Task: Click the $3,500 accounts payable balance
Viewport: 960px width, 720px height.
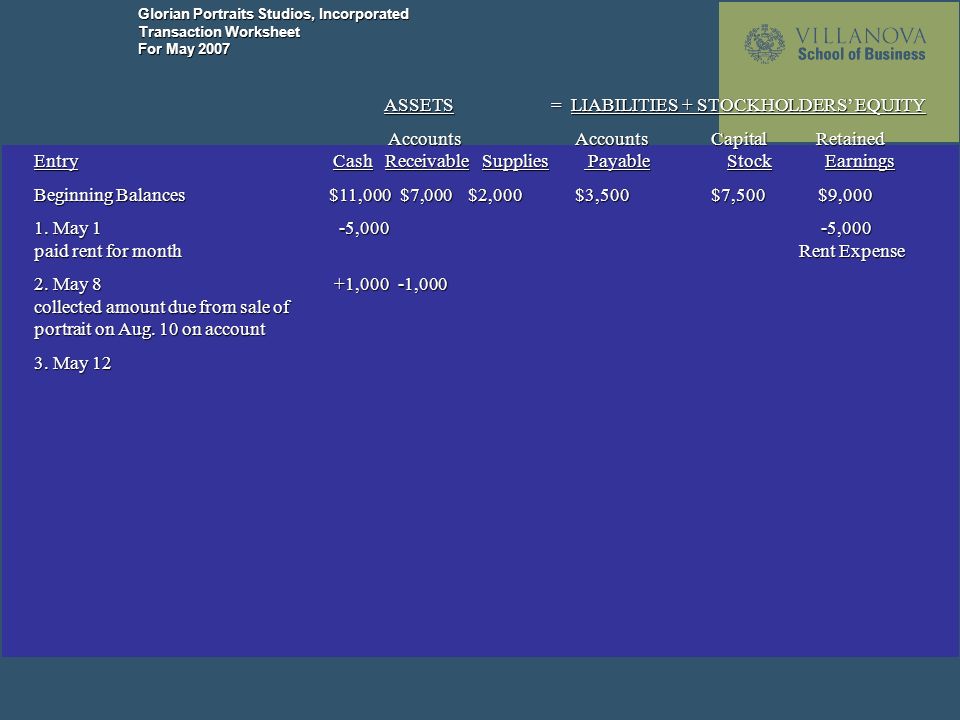Action: [x=602, y=195]
